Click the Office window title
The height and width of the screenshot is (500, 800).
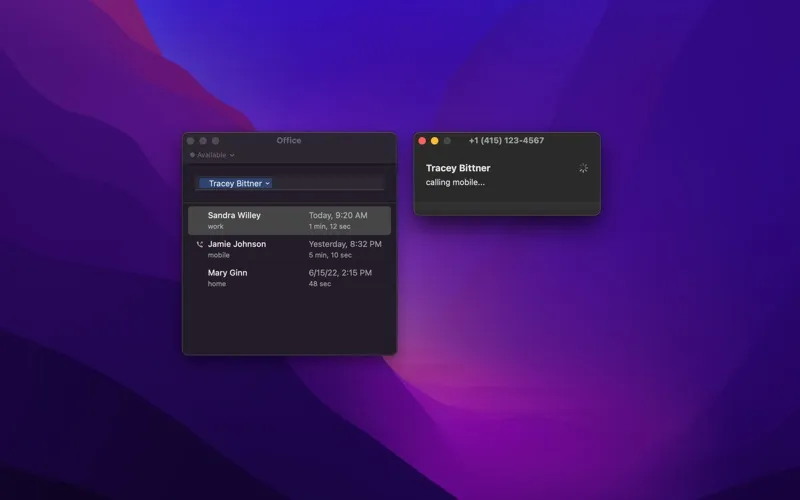[289, 140]
